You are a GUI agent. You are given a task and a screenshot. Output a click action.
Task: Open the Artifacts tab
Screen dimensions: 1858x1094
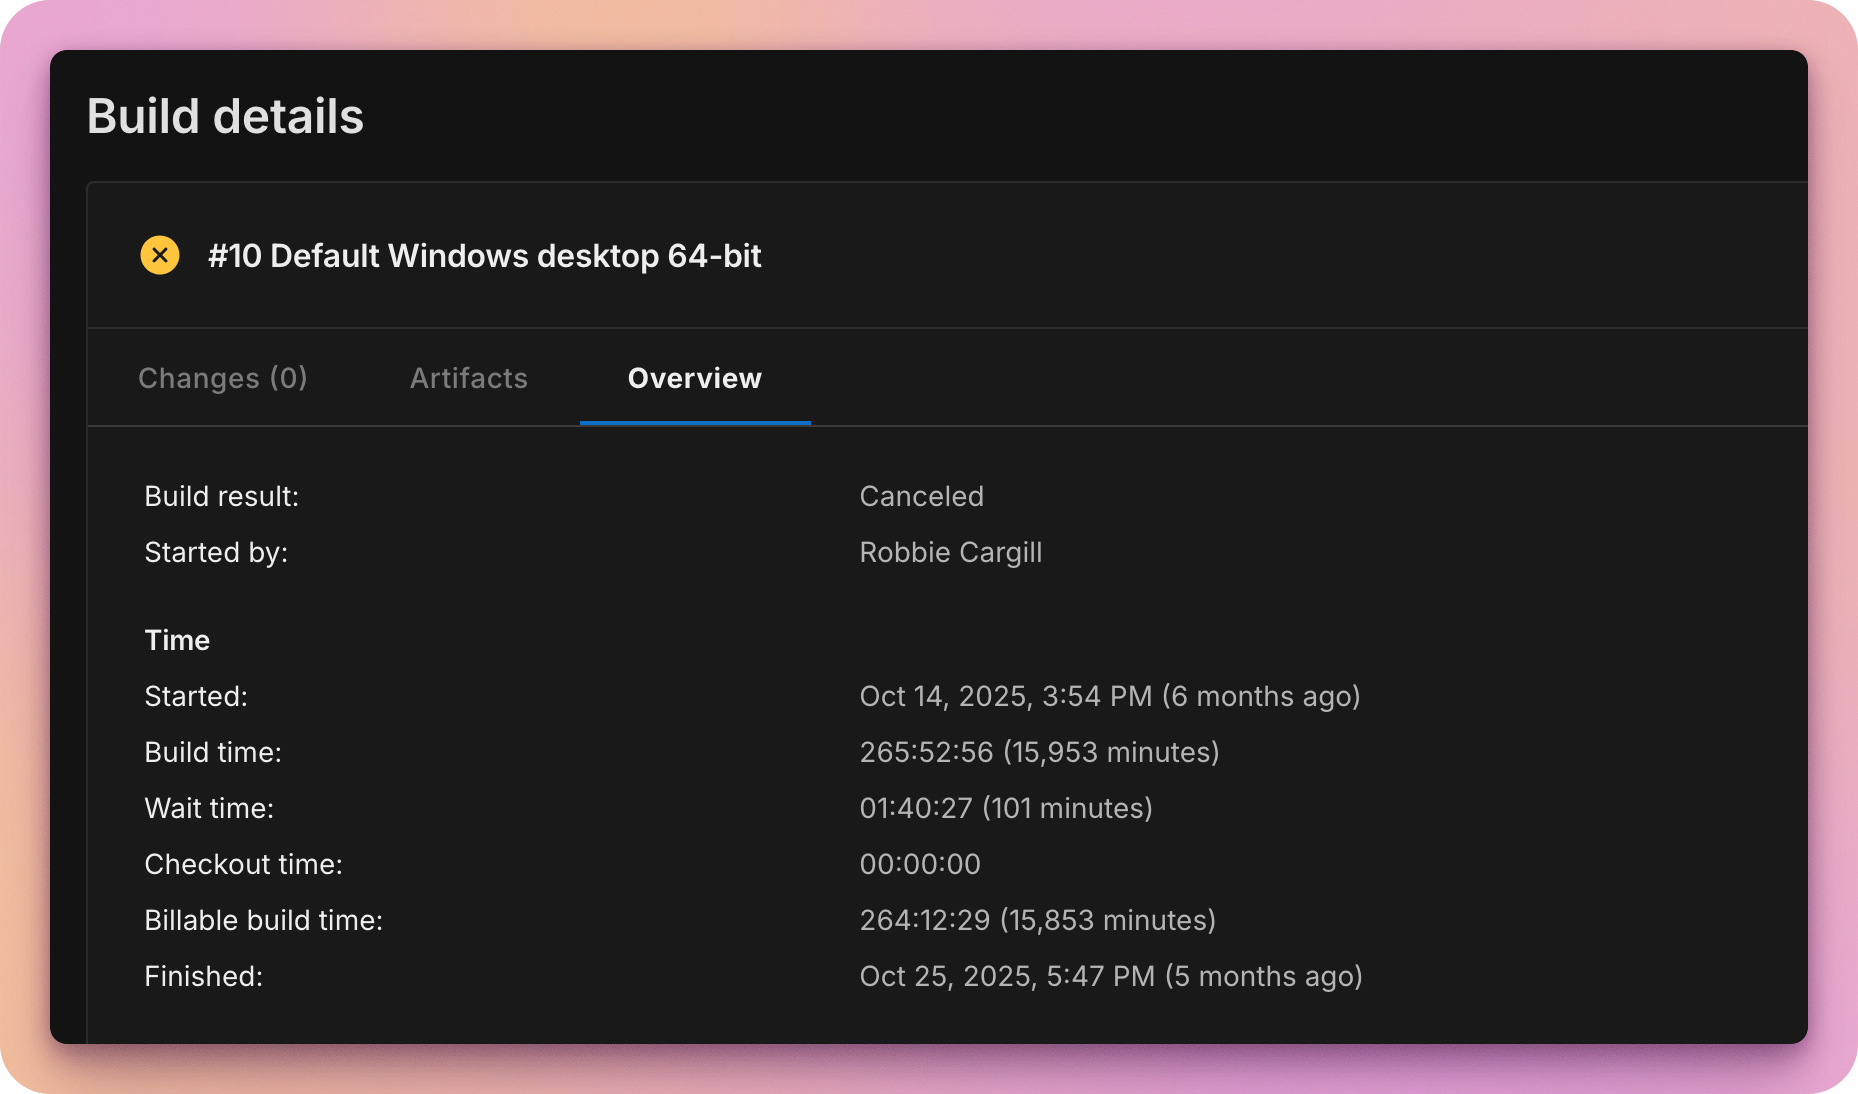(x=468, y=378)
